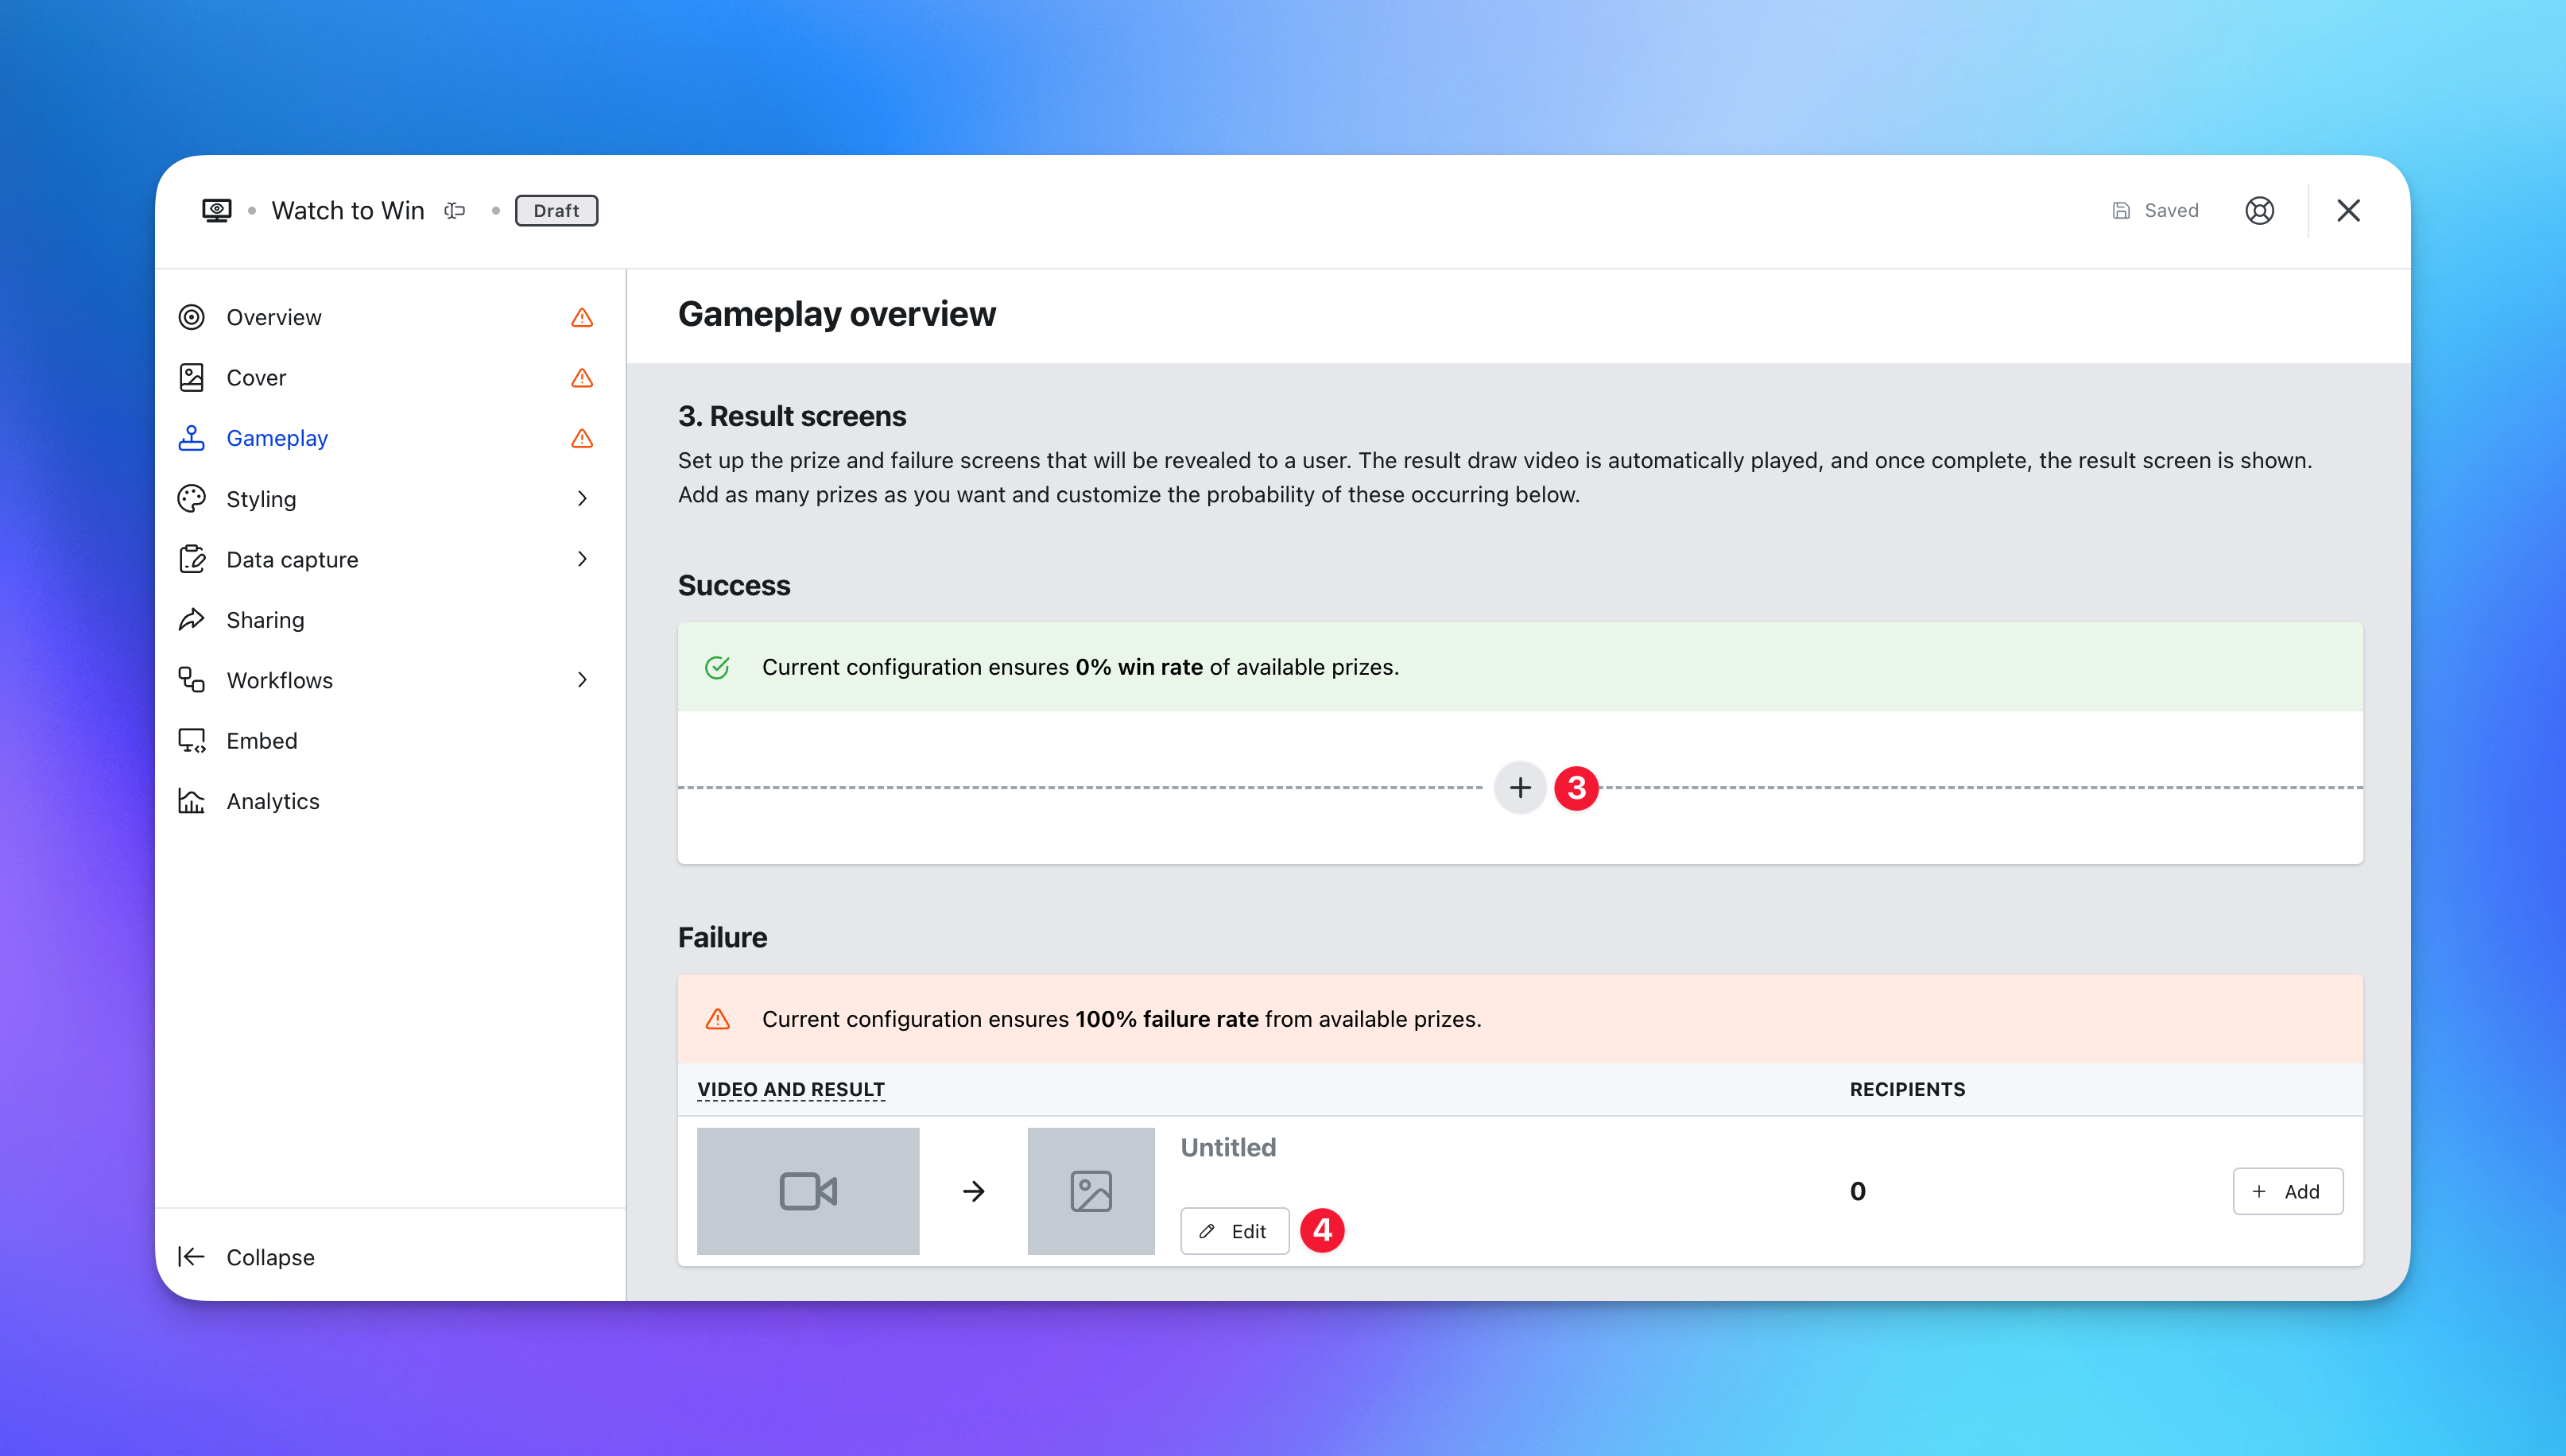Expand the Styling section chevron

click(x=582, y=498)
